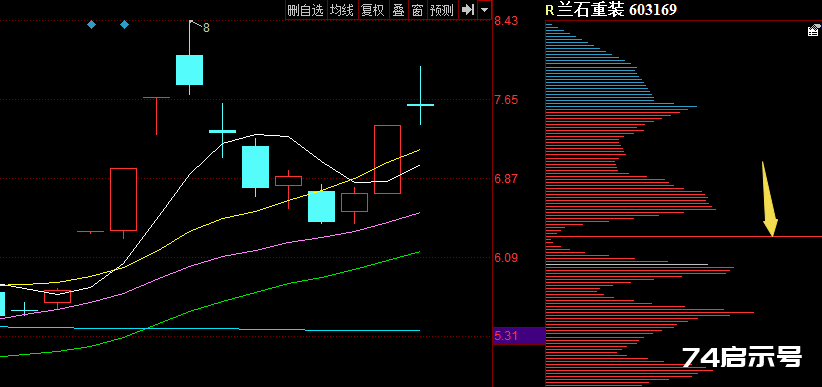Expand the toolbar dropdown arrow
Viewport: 822px width, 387px height.
[x=484, y=10]
